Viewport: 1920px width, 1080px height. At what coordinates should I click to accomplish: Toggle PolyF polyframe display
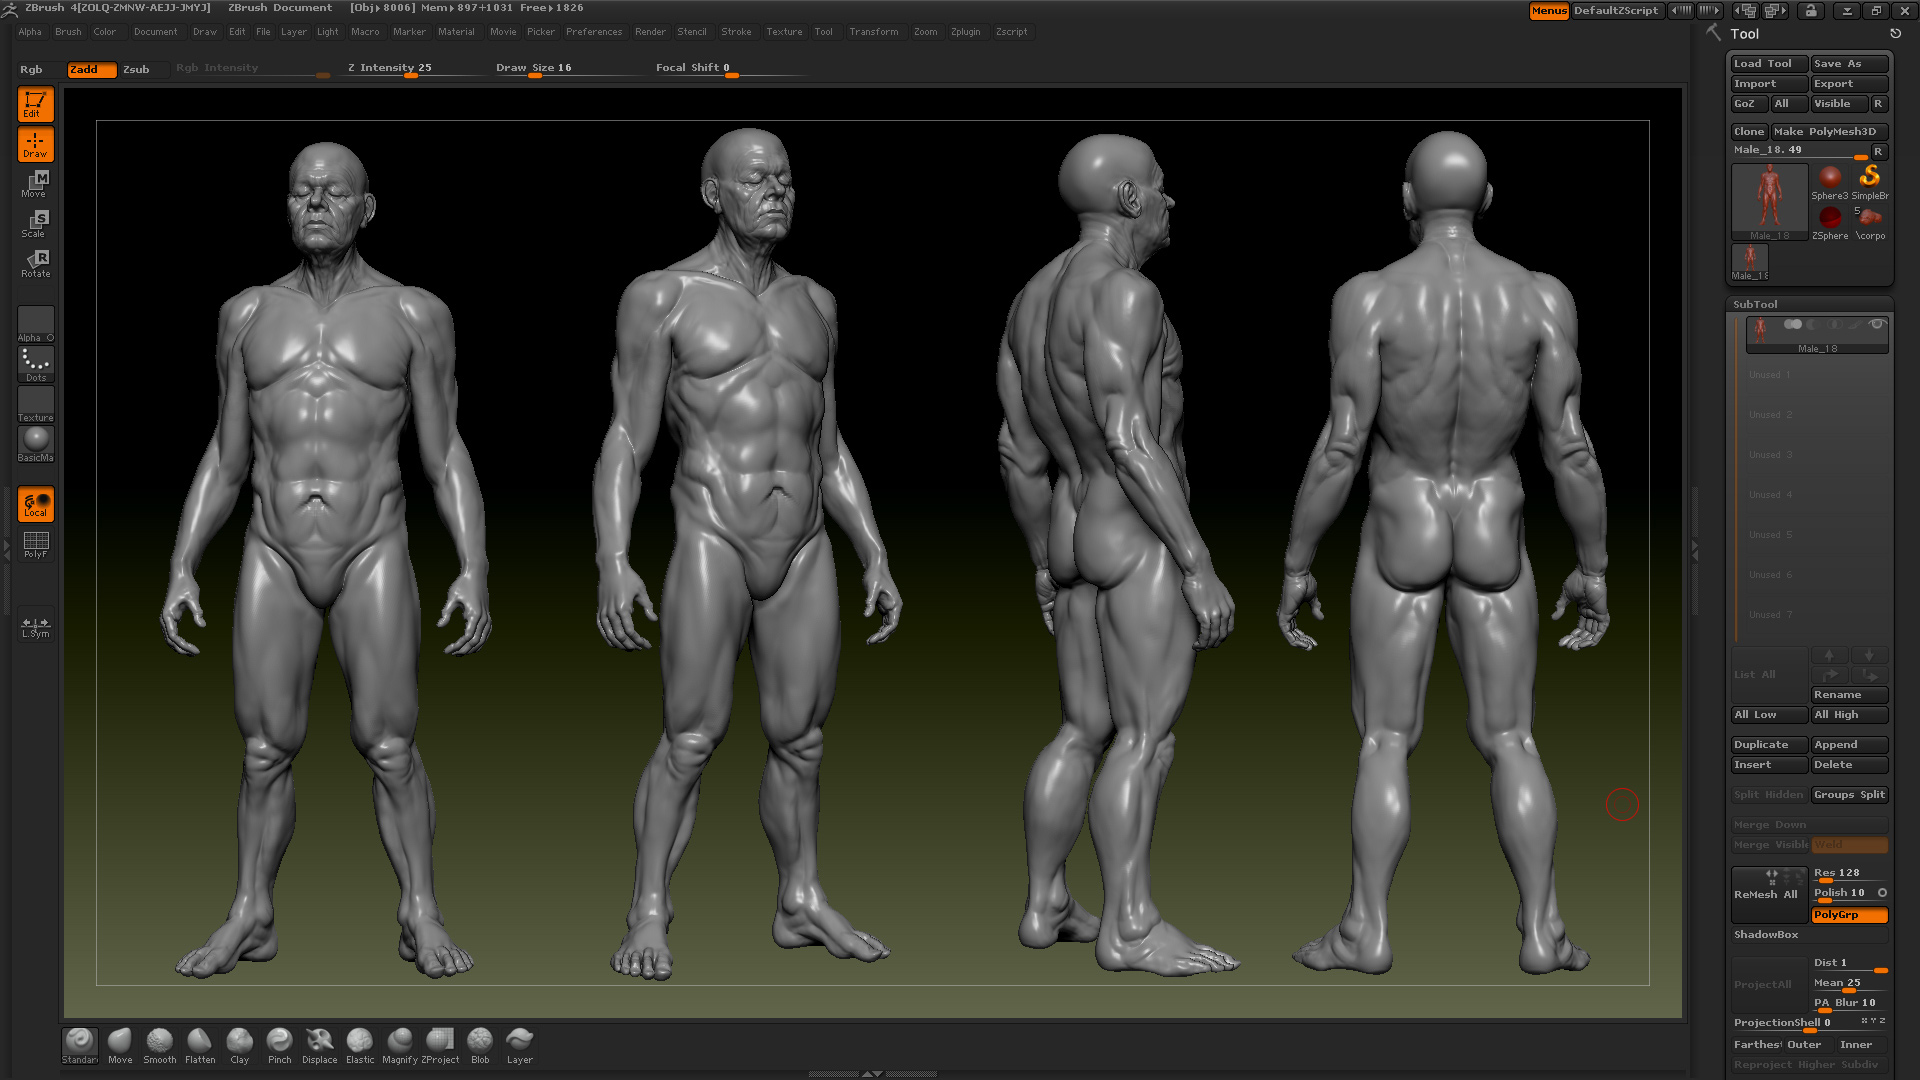pos(36,544)
